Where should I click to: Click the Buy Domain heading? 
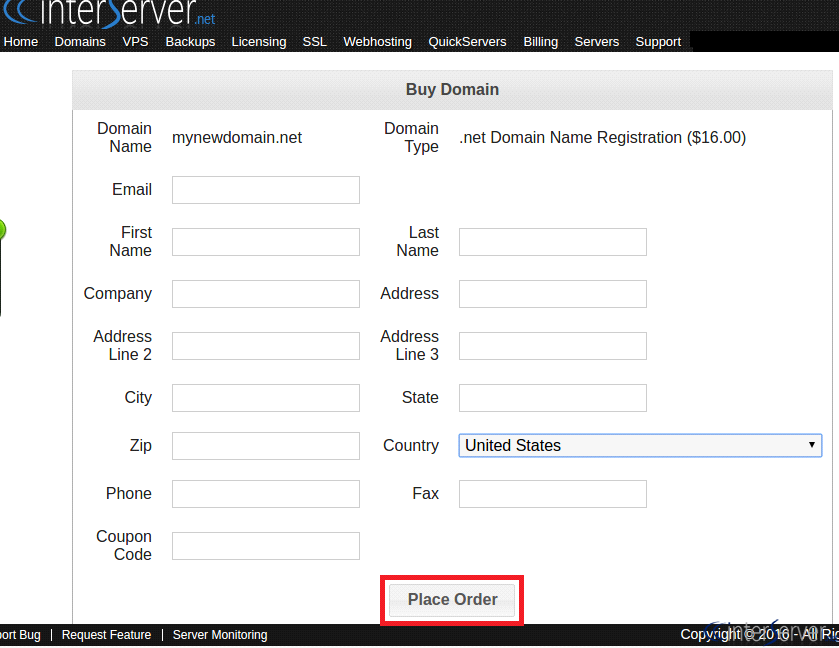click(x=452, y=89)
